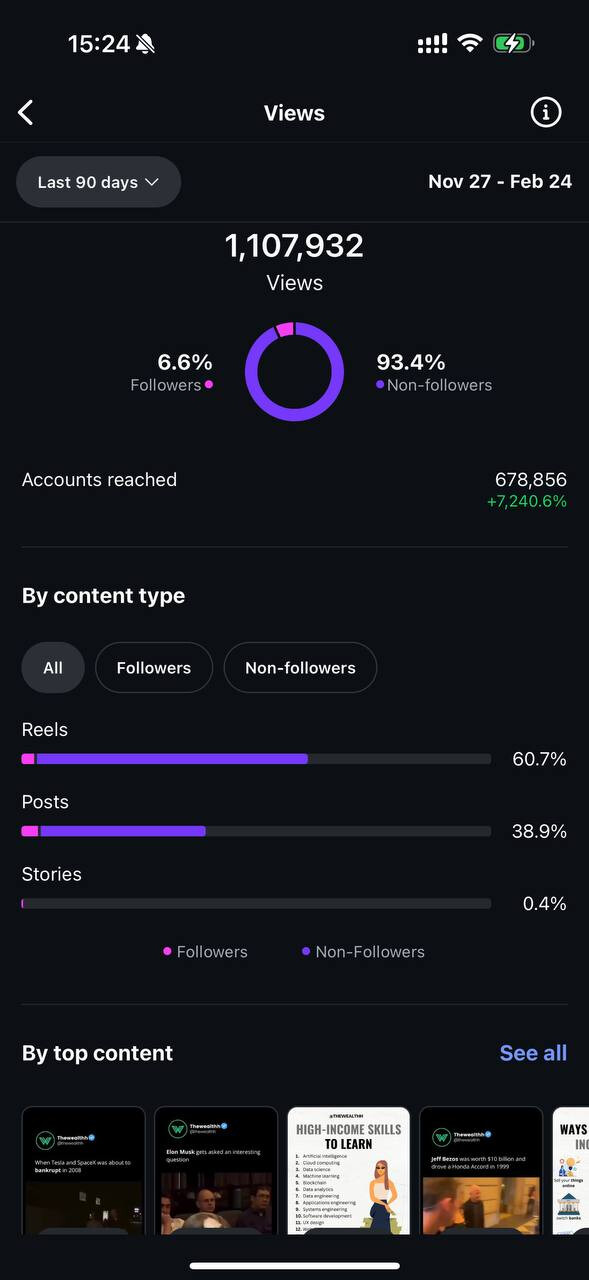Select the Followers filter pill
This screenshot has height=1280, width=589.
pos(154,667)
